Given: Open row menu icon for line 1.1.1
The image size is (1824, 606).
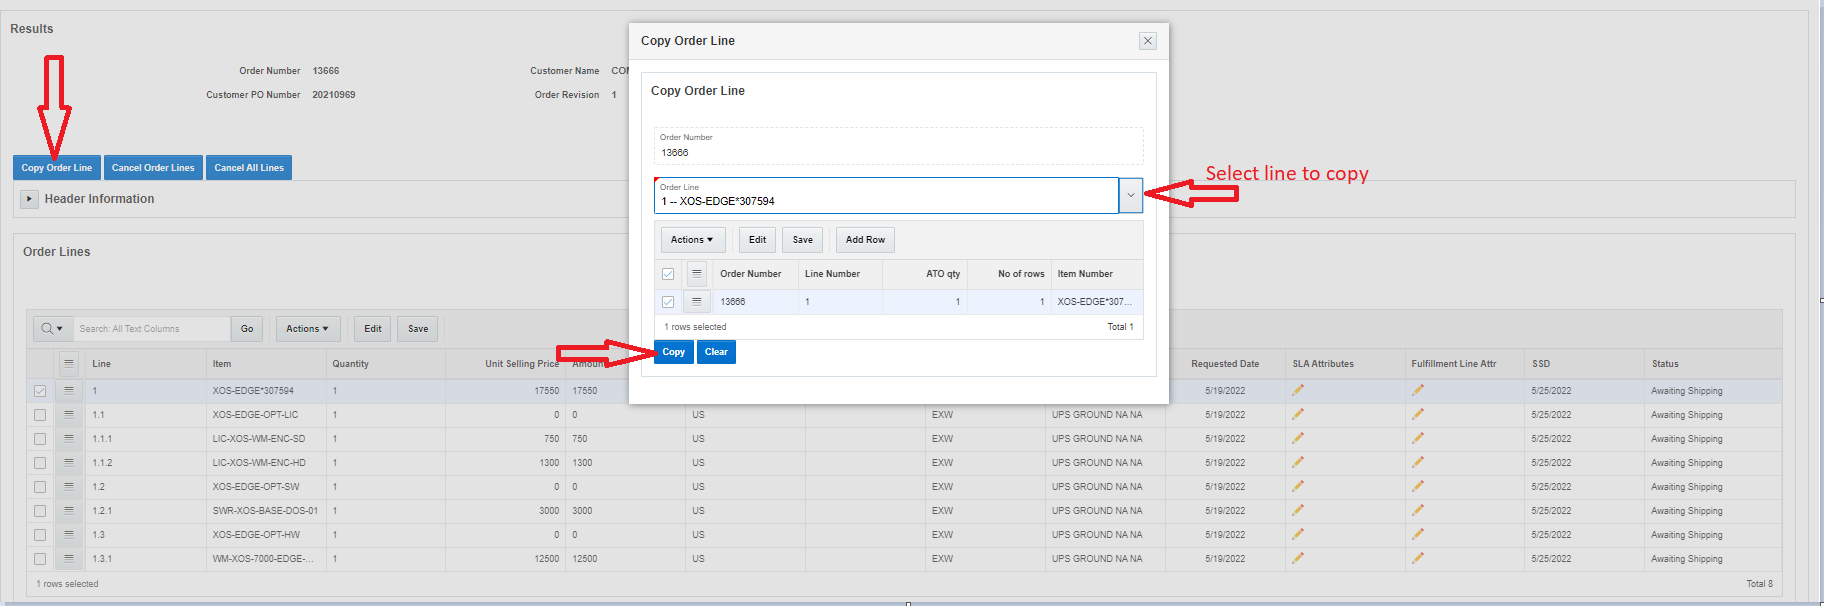Looking at the screenshot, I should (68, 439).
